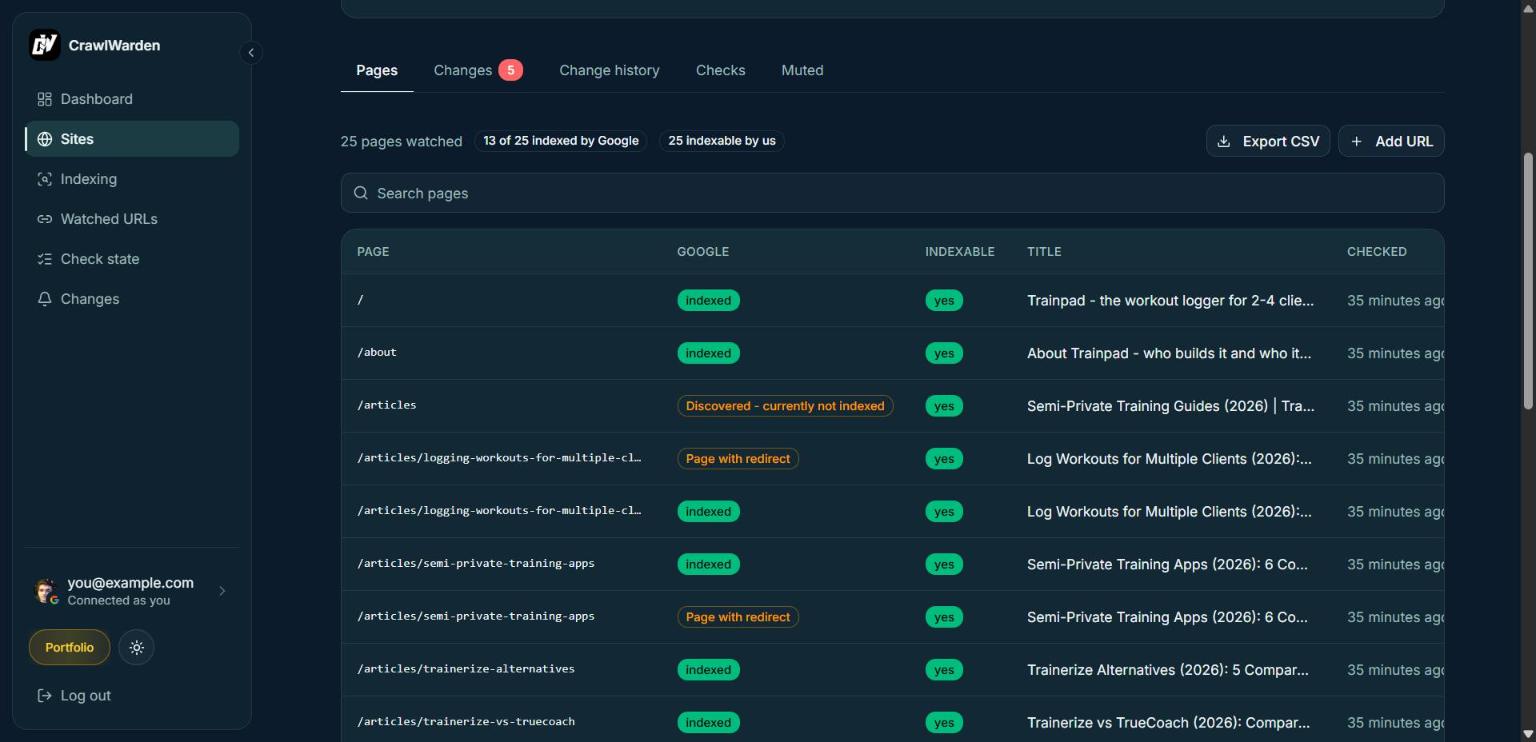Click the Export CSV button
This screenshot has height=742, width=1536.
[x=1268, y=141]
